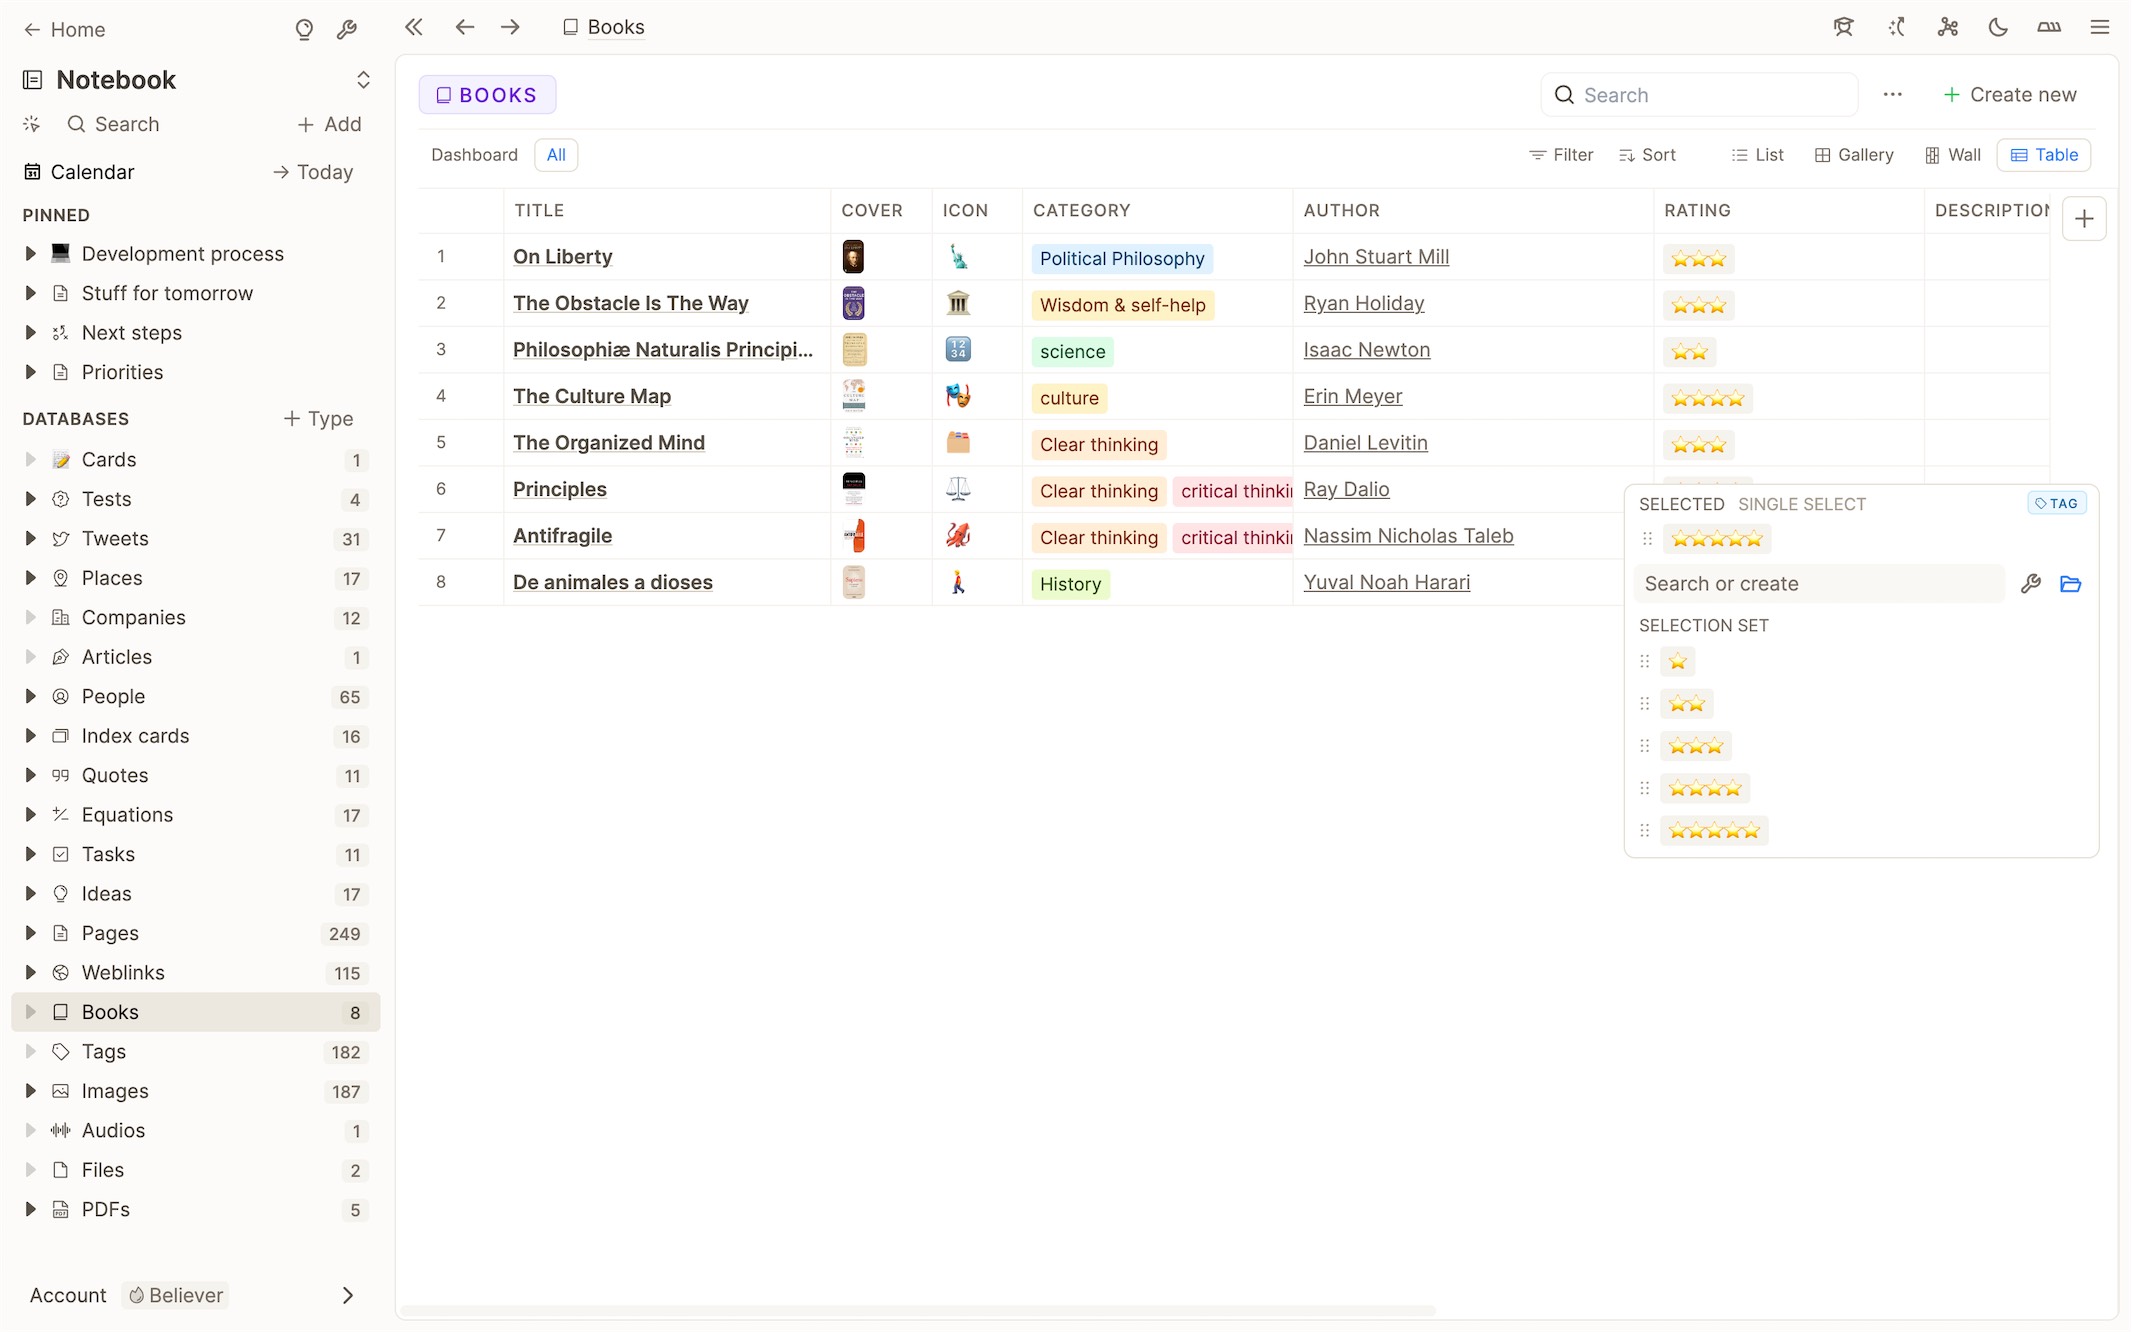Screen dimensions: 2132x1332
Task: Switch to Wall view
Action: click(x=1953, y=155)
